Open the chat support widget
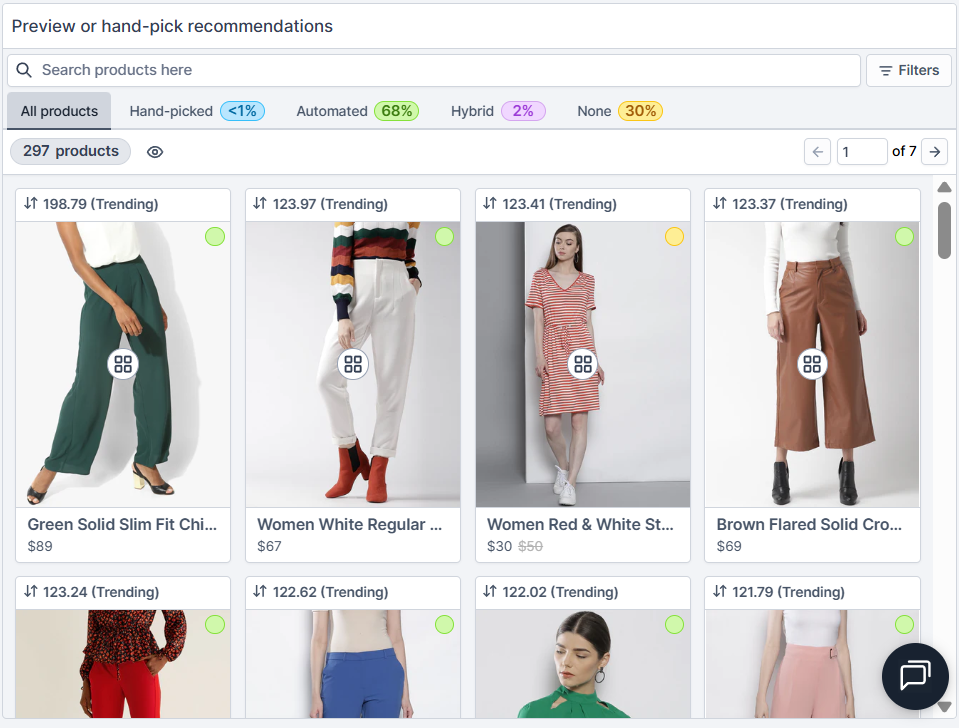Image resolution: width=959 pixels, height=728 pixels. coord(915,676)
